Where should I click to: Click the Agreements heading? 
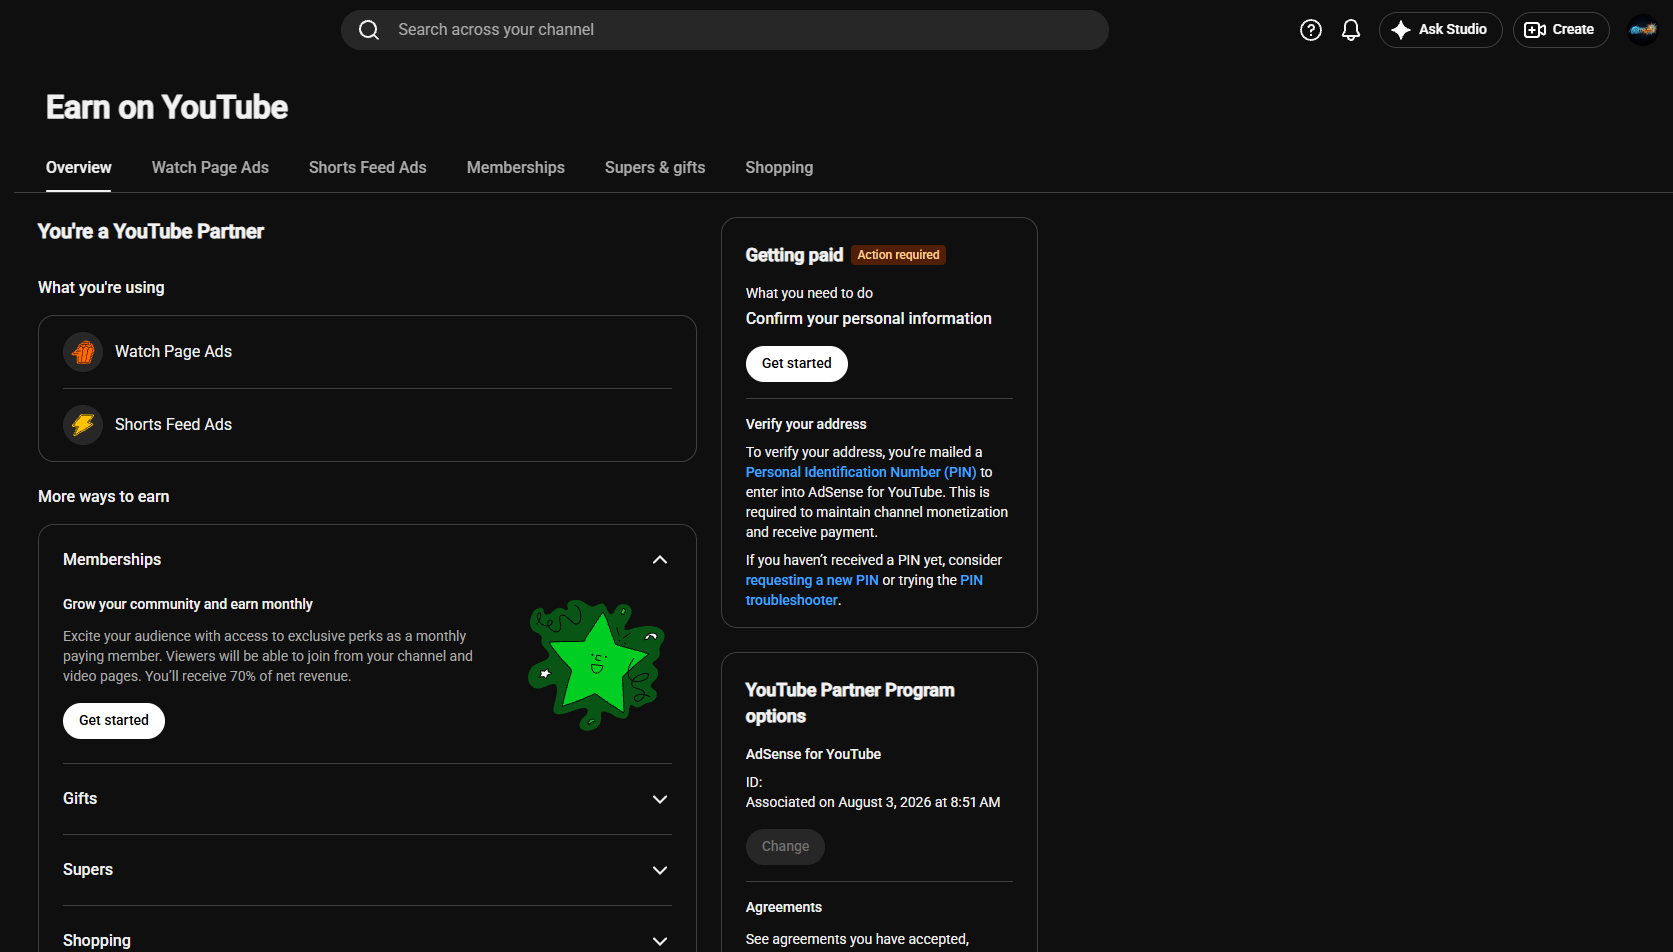click(x=784, y=907)
